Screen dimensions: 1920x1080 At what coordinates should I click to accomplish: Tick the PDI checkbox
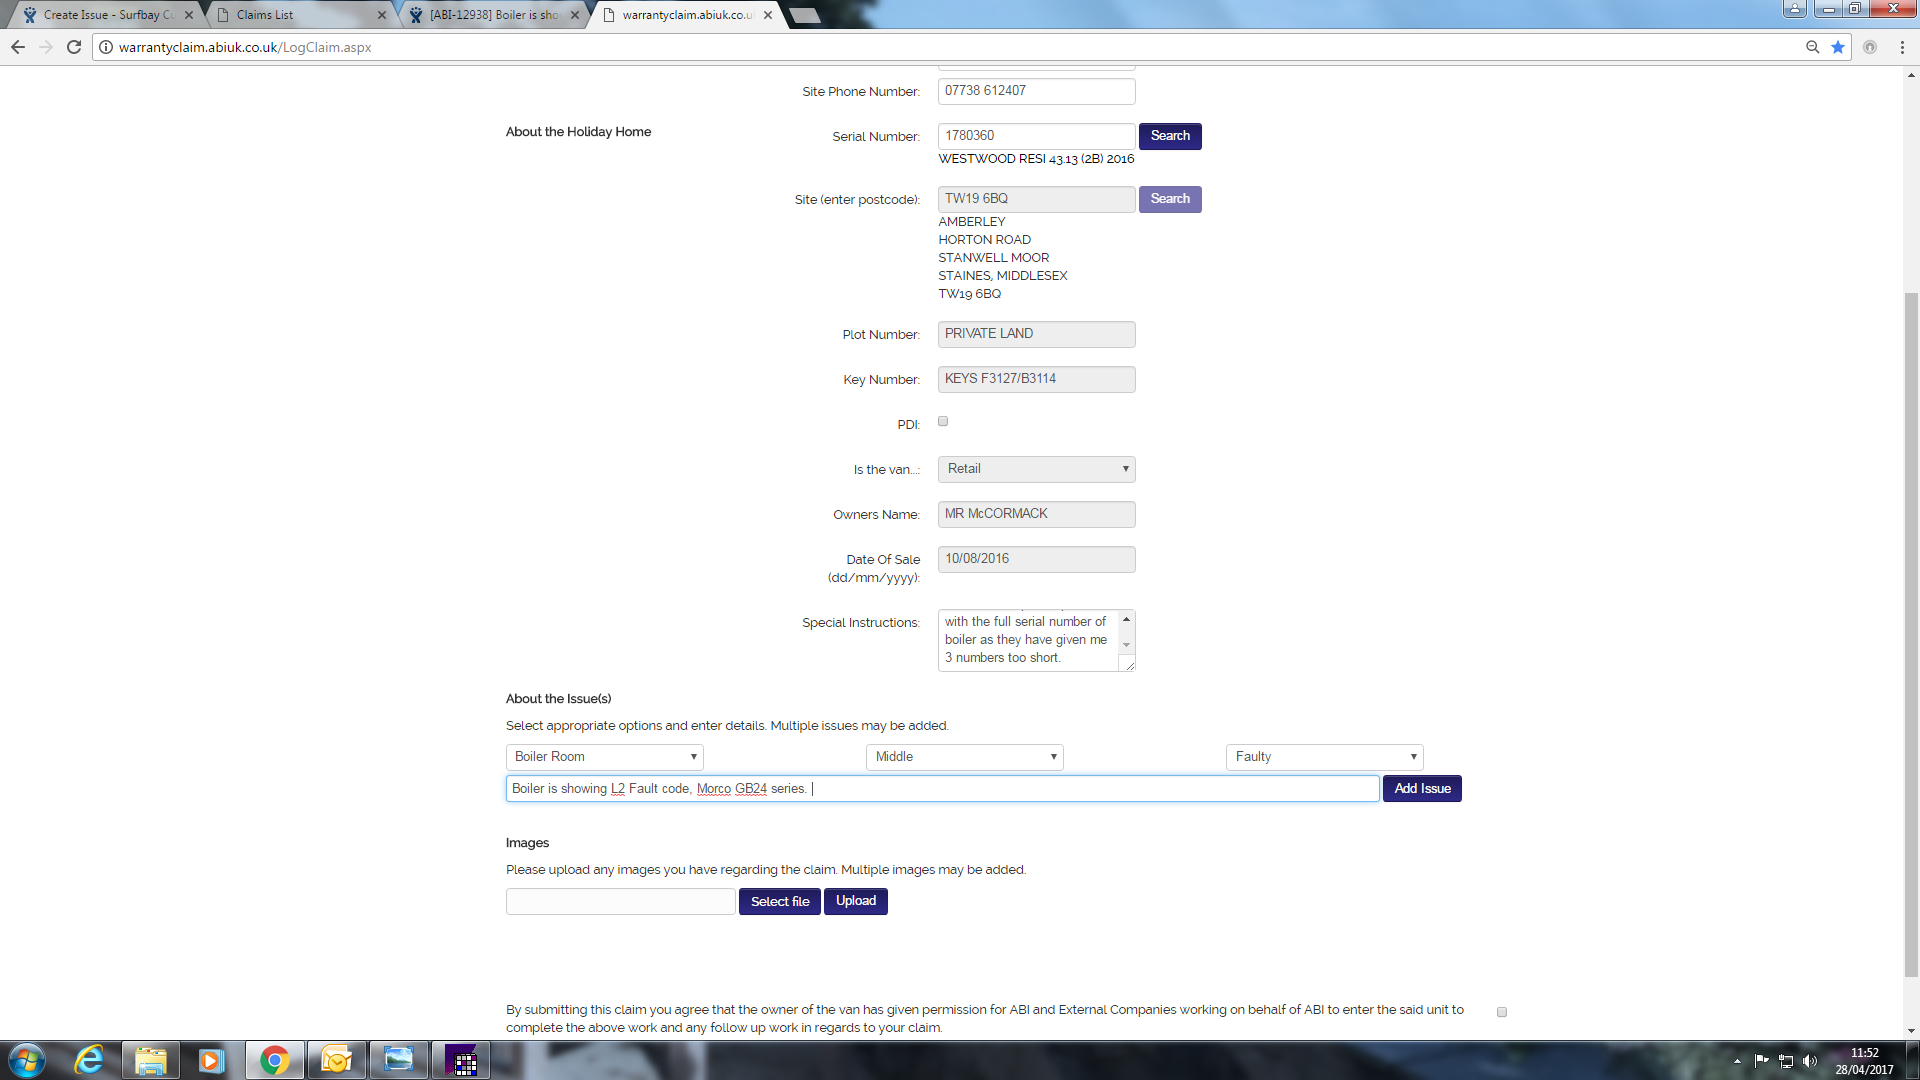943,422
